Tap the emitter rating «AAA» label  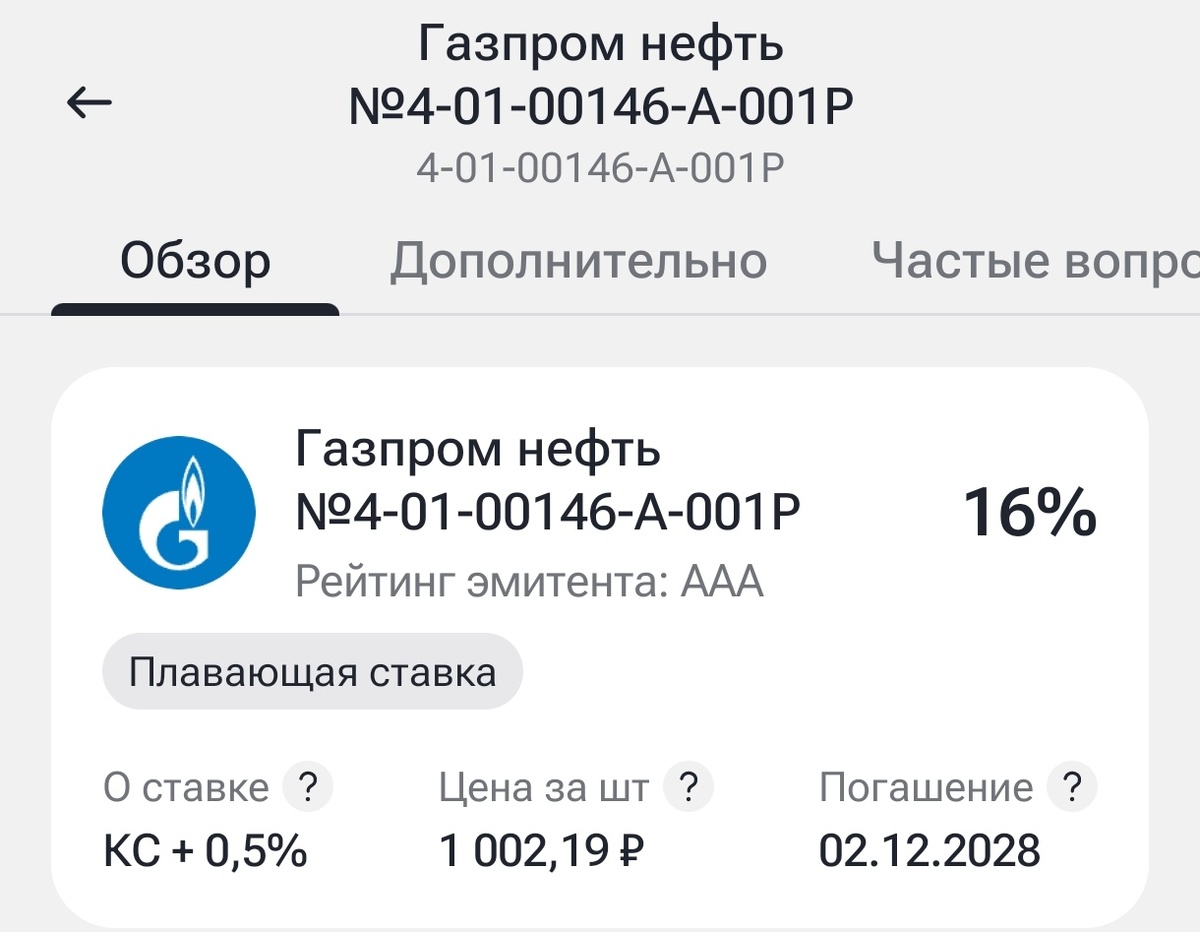coord(530,578)
